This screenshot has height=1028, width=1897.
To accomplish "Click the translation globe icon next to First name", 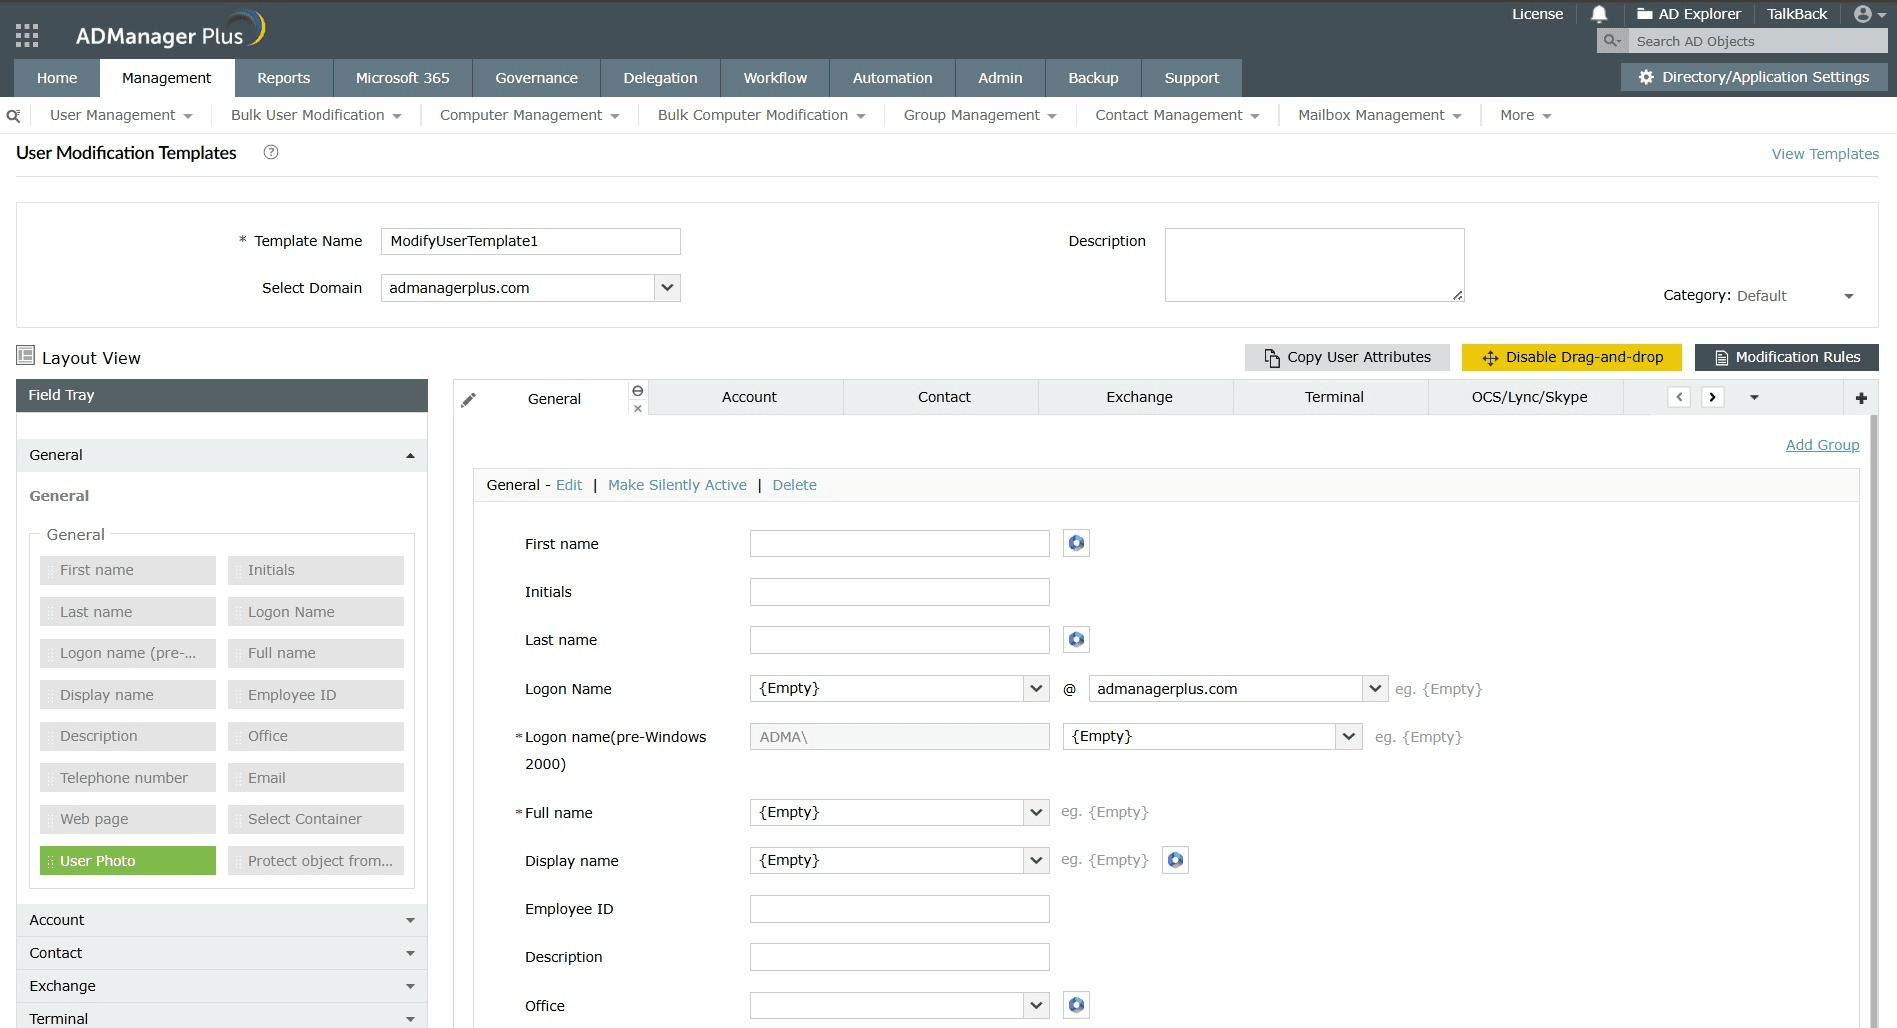I will [1076, 542].
